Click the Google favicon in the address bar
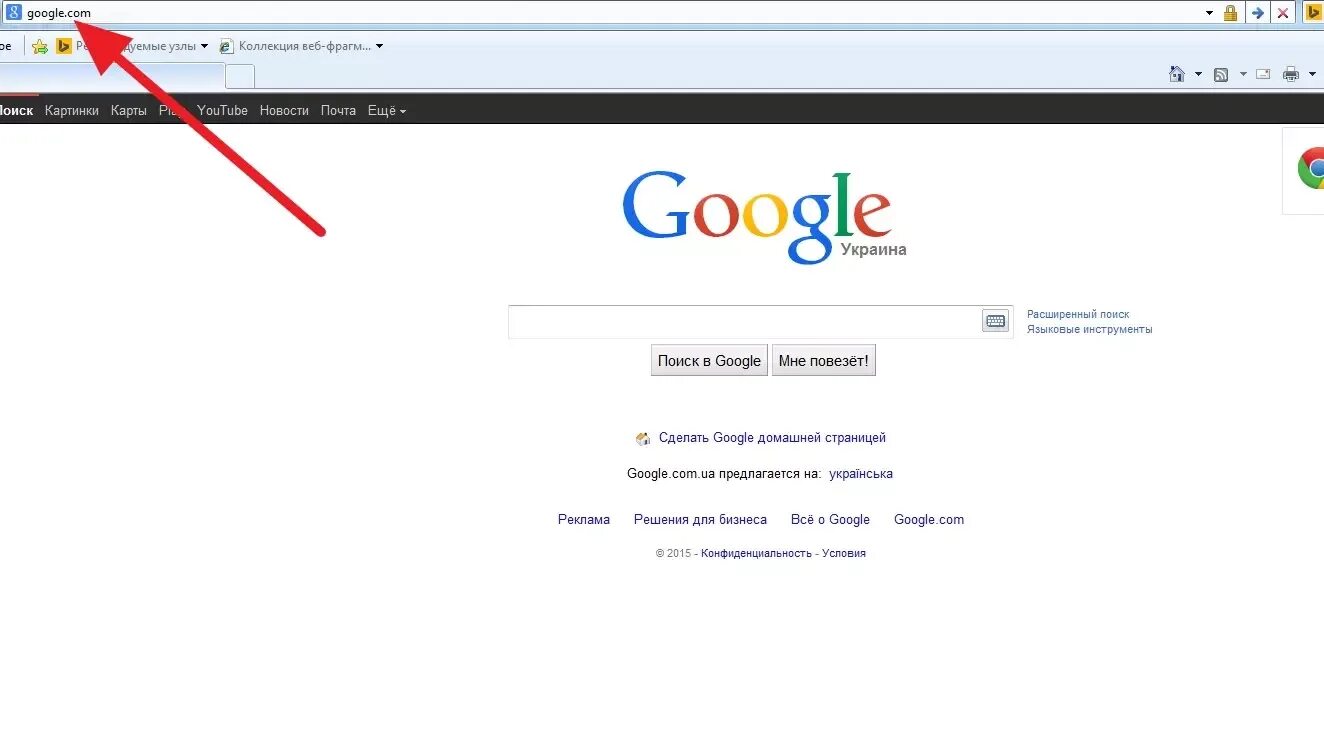1324x746 pixels. tap(14, 13)
